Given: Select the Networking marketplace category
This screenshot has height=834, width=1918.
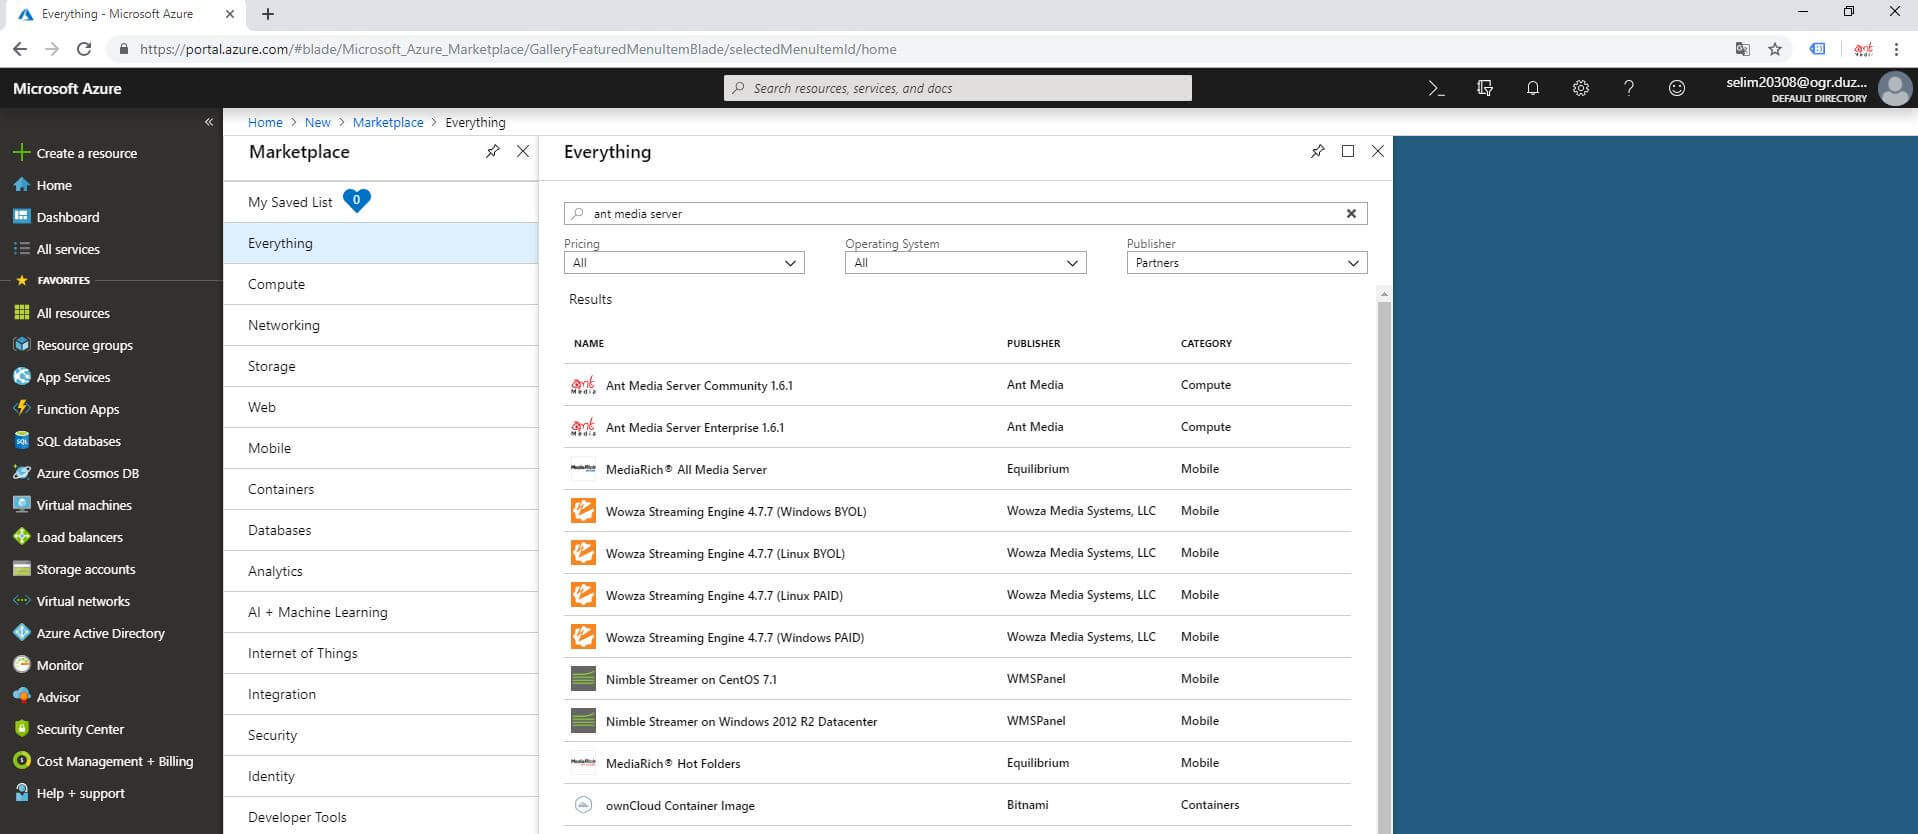Looking at the screenshot, I should 380,325.
